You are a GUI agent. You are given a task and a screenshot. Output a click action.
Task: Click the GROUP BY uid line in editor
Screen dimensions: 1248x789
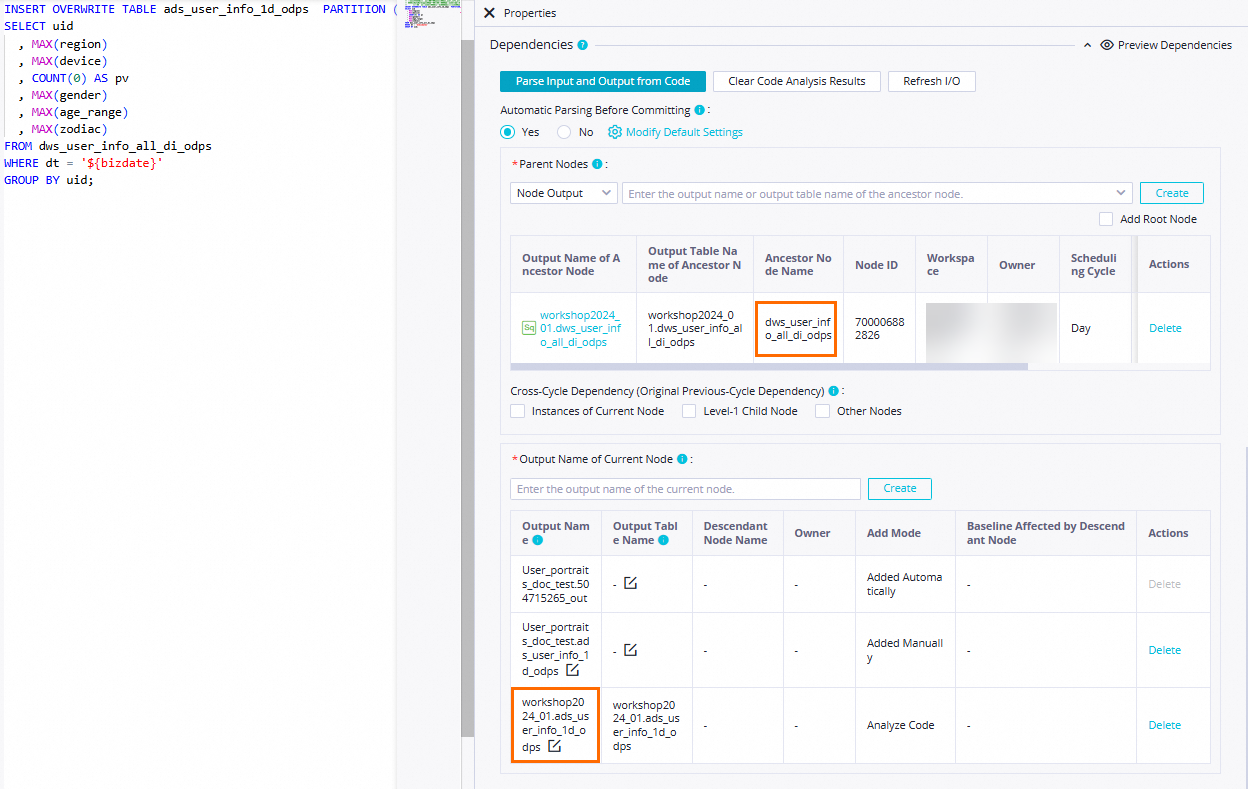pyautogui.click(x=49, y=180)
